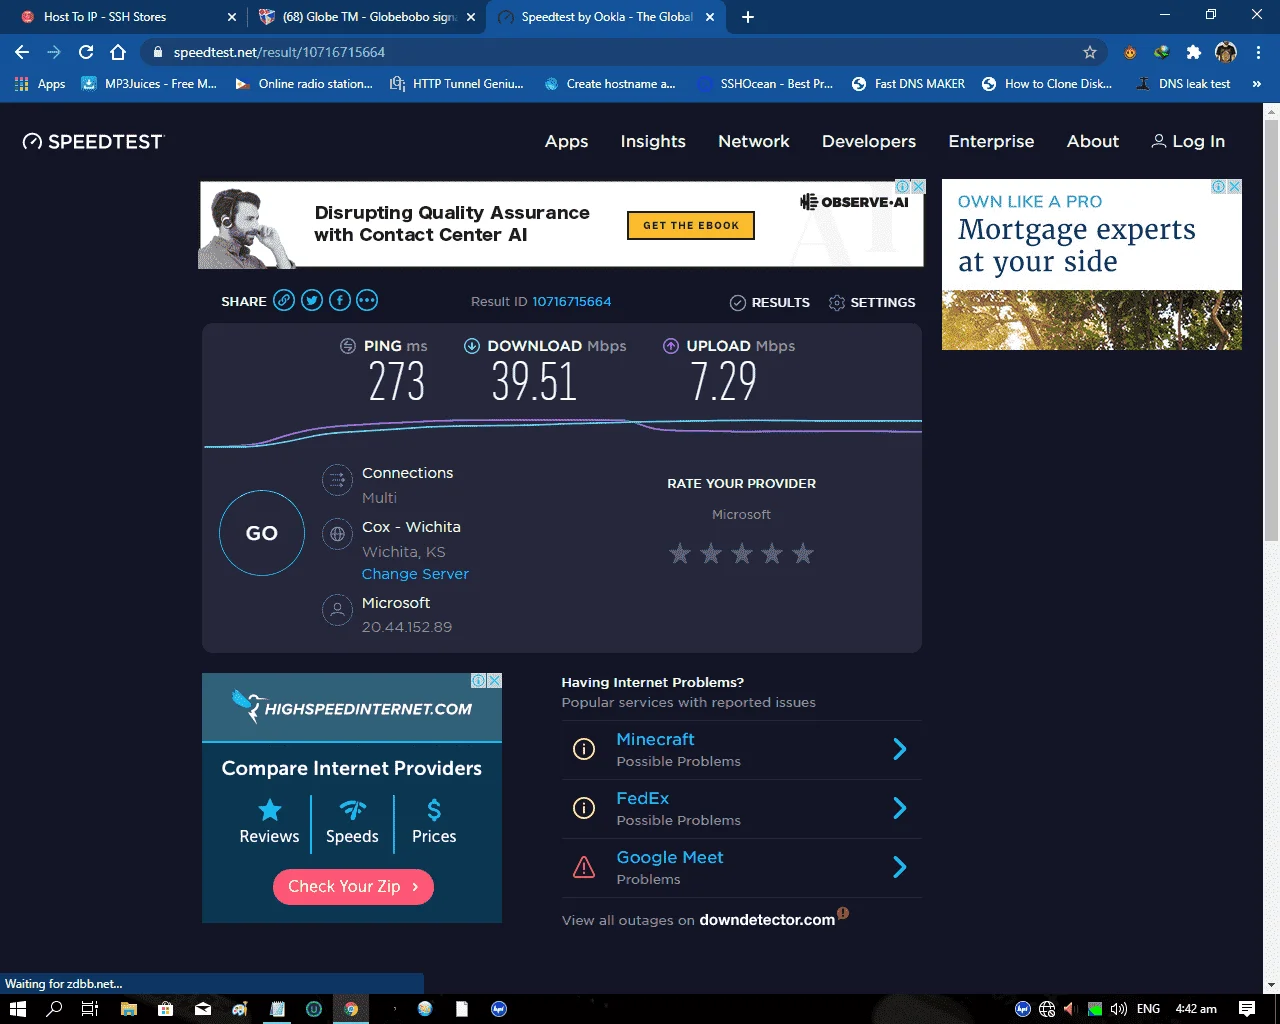Open the taskbar language ENG indicator

coord(1148,1009)
